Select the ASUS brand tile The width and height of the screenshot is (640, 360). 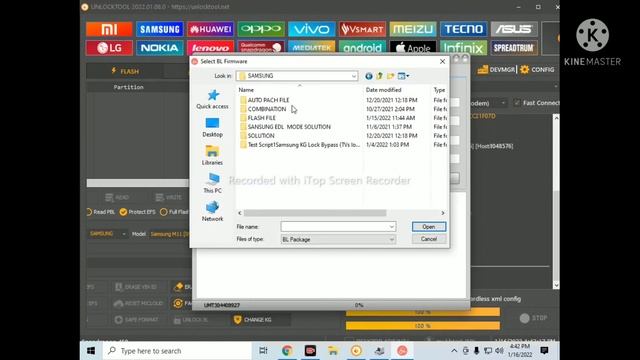pyautogui.click(x=514, y=29)
